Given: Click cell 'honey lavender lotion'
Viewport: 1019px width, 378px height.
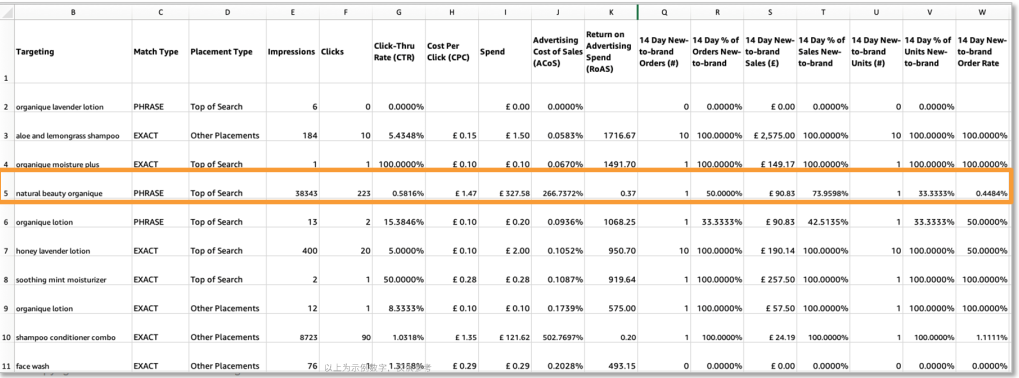Looking at the screenshot, I should (x=53, y=251).
